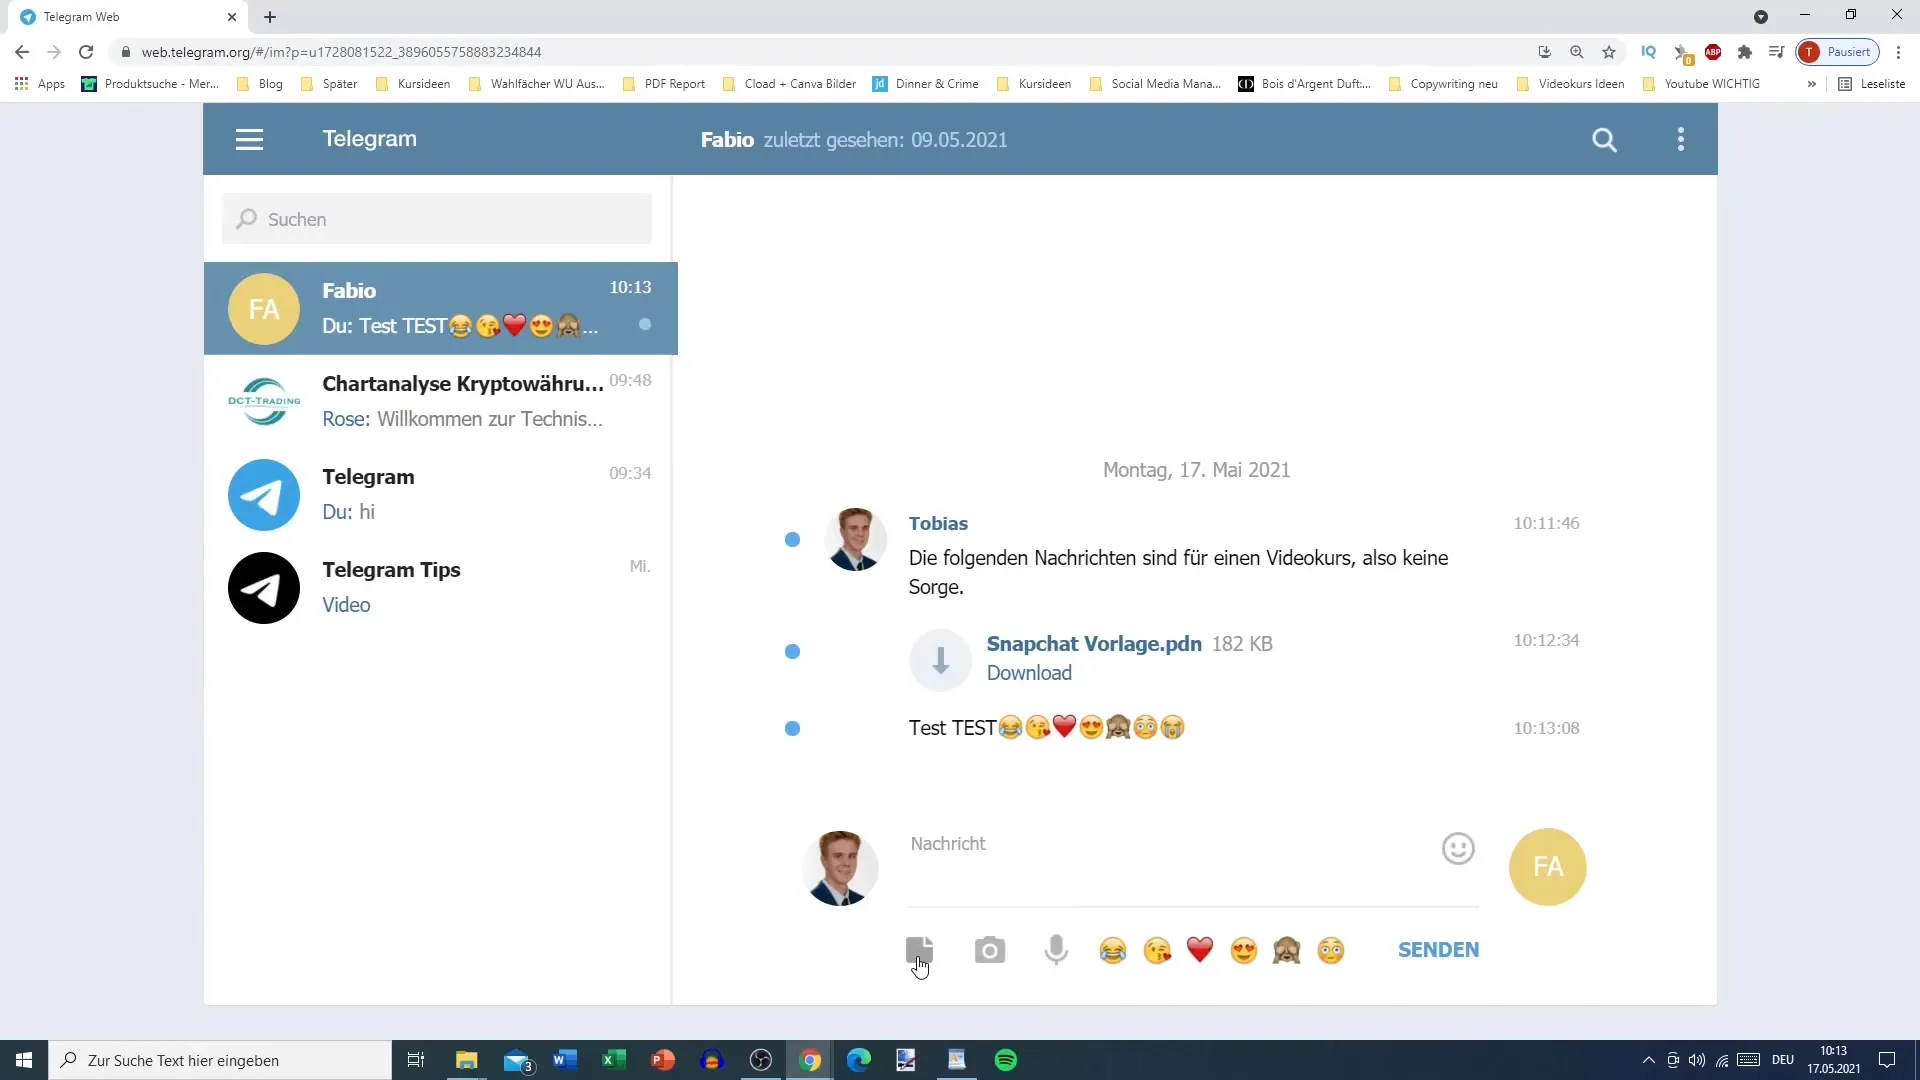Screen dimensions: 1920x1080
Task: Open Chrome extensions puzzle icon
Action: tap(1745, 52)
